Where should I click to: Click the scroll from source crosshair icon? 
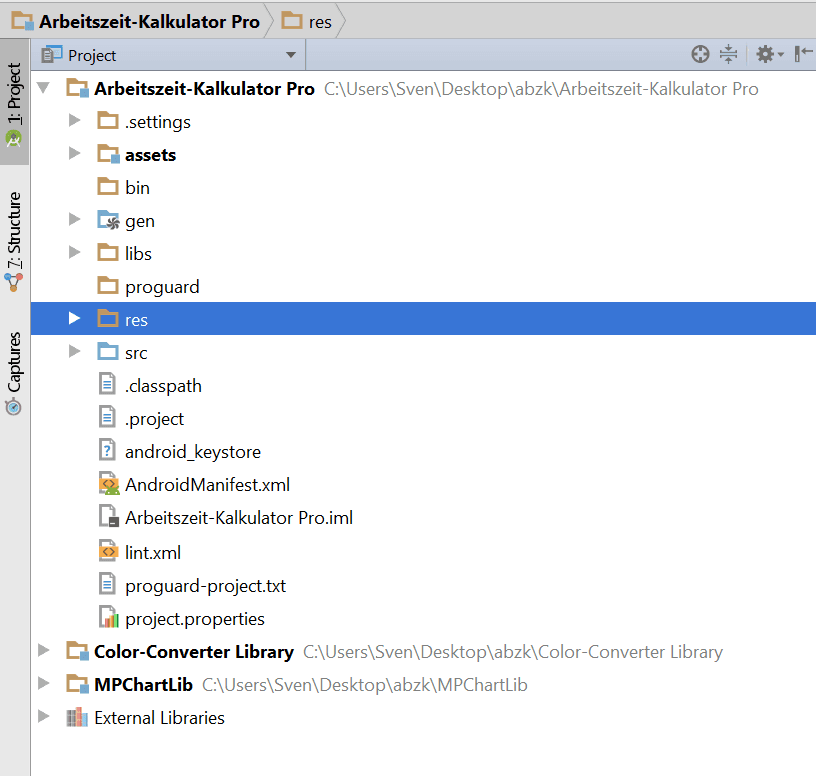coord(700,54)
